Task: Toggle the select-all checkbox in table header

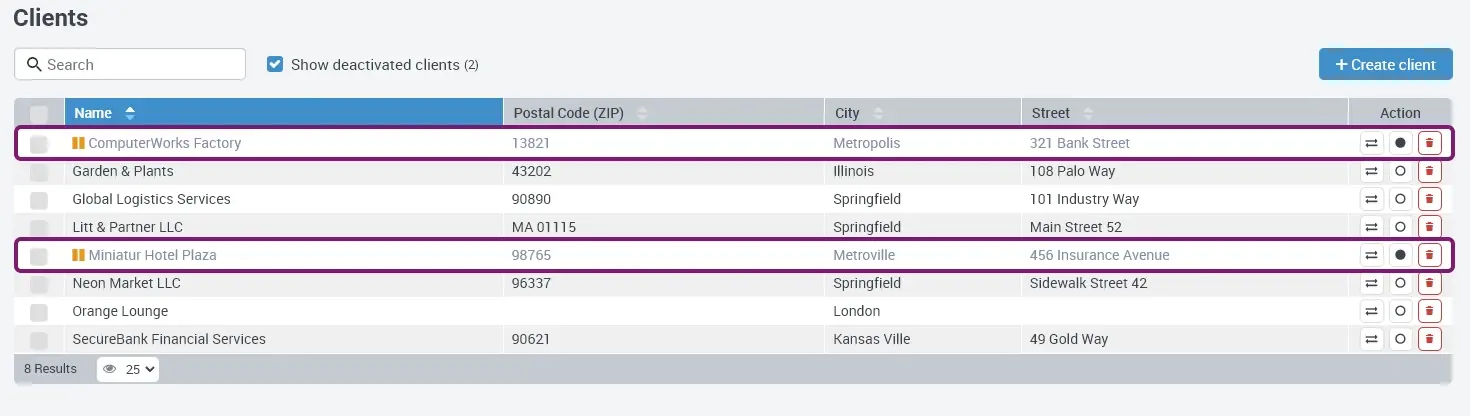Action: click(39, 113)
